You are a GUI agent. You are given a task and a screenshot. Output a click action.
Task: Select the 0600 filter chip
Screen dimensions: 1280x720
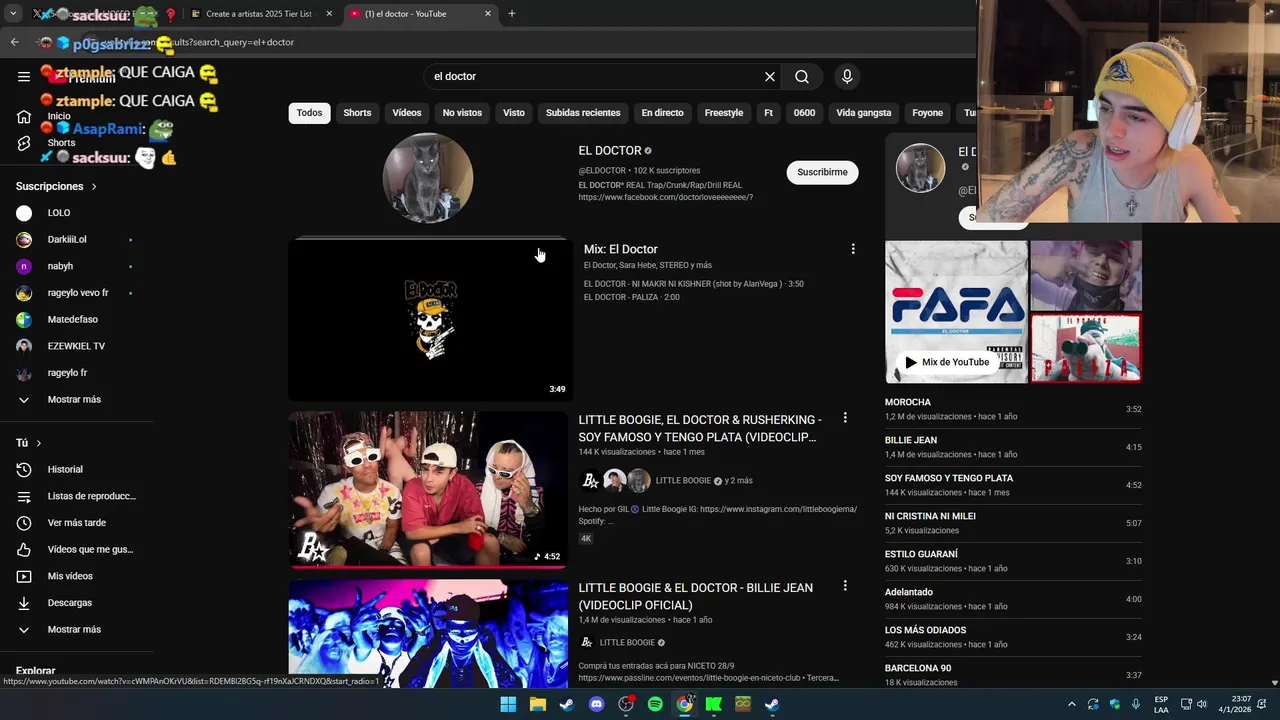point(805,113)
